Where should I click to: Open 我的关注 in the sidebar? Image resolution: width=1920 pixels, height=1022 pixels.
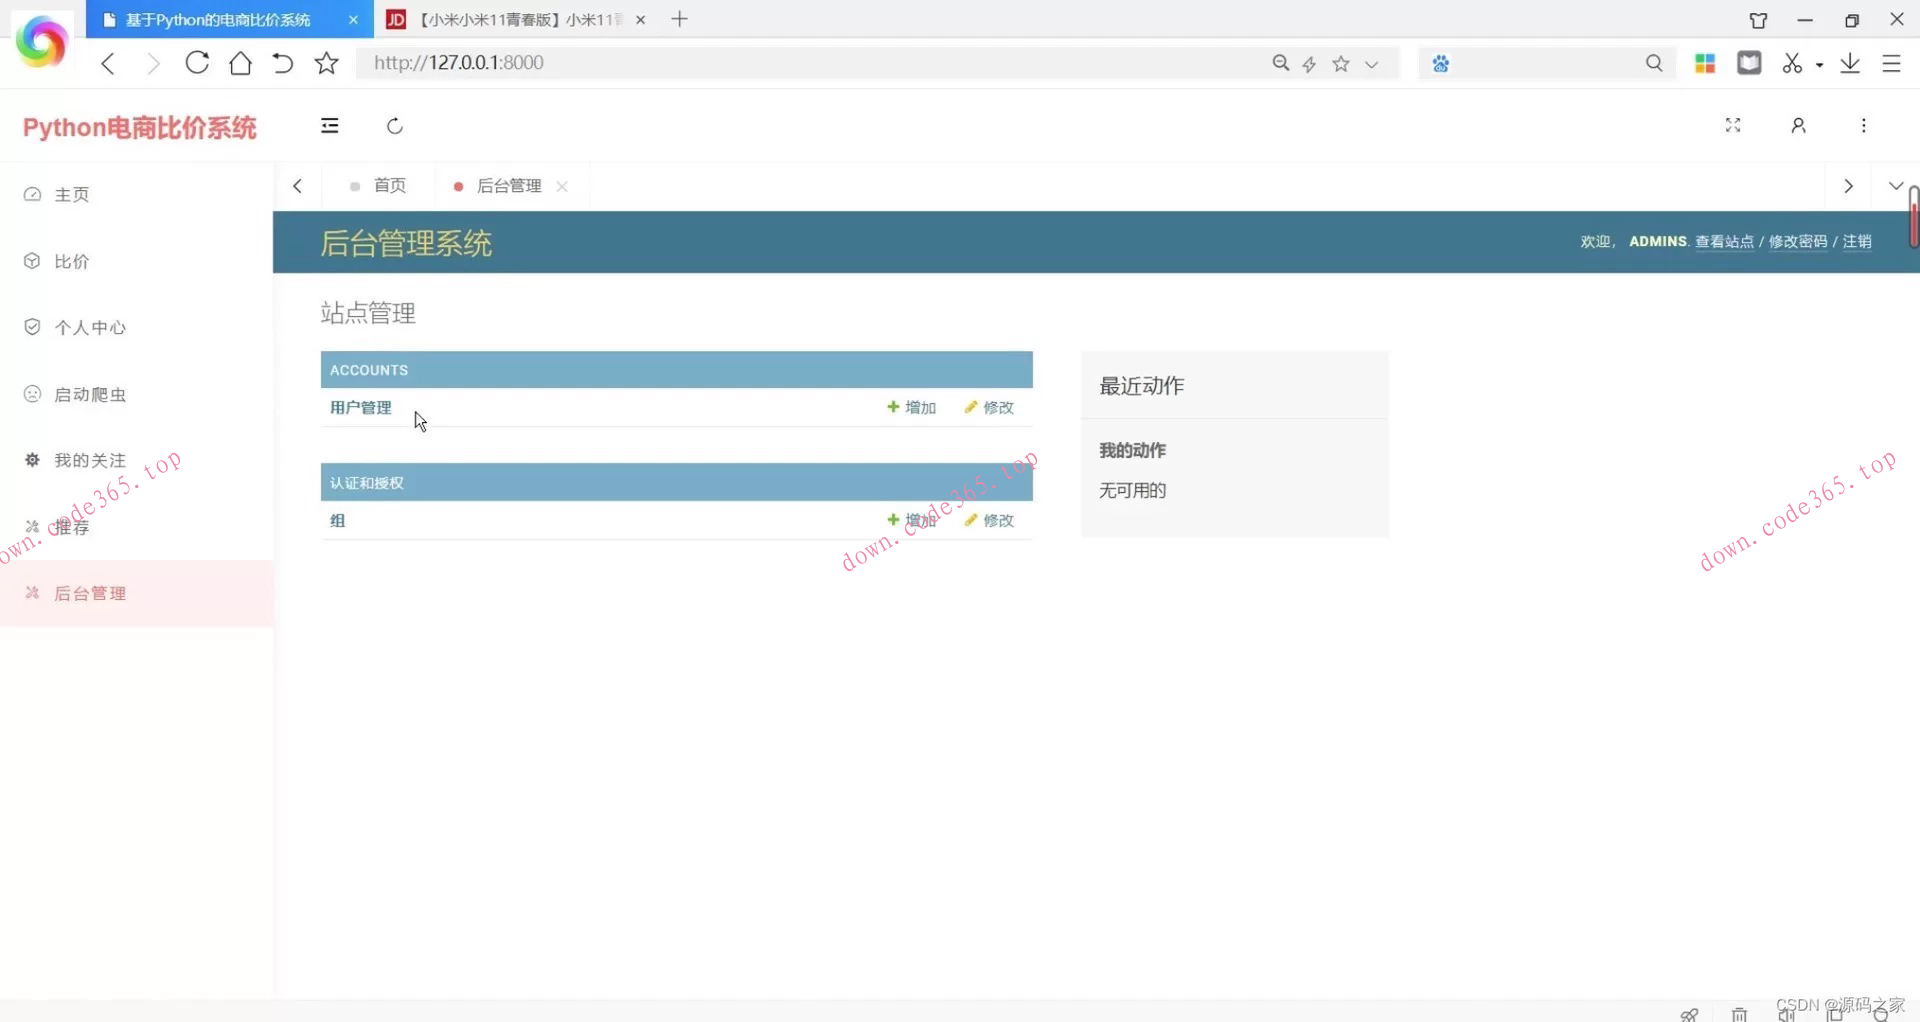[x=137, y=460]
